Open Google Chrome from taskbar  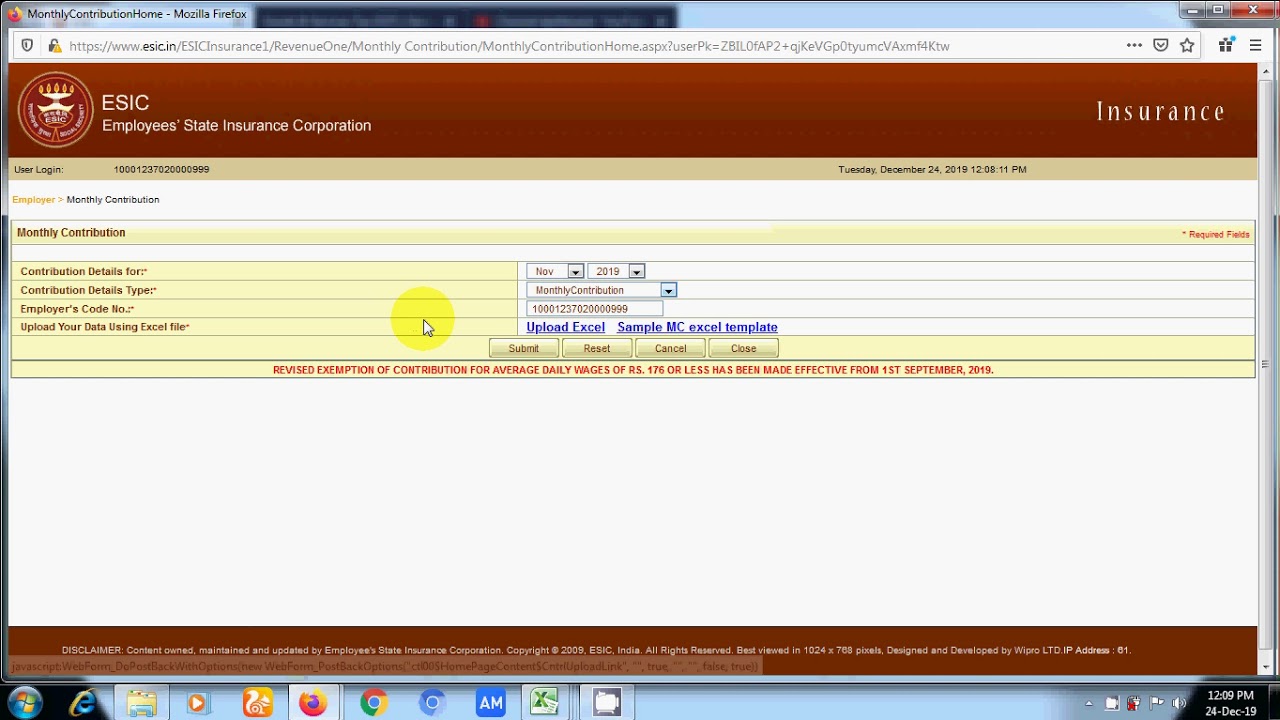pos(373,703)
